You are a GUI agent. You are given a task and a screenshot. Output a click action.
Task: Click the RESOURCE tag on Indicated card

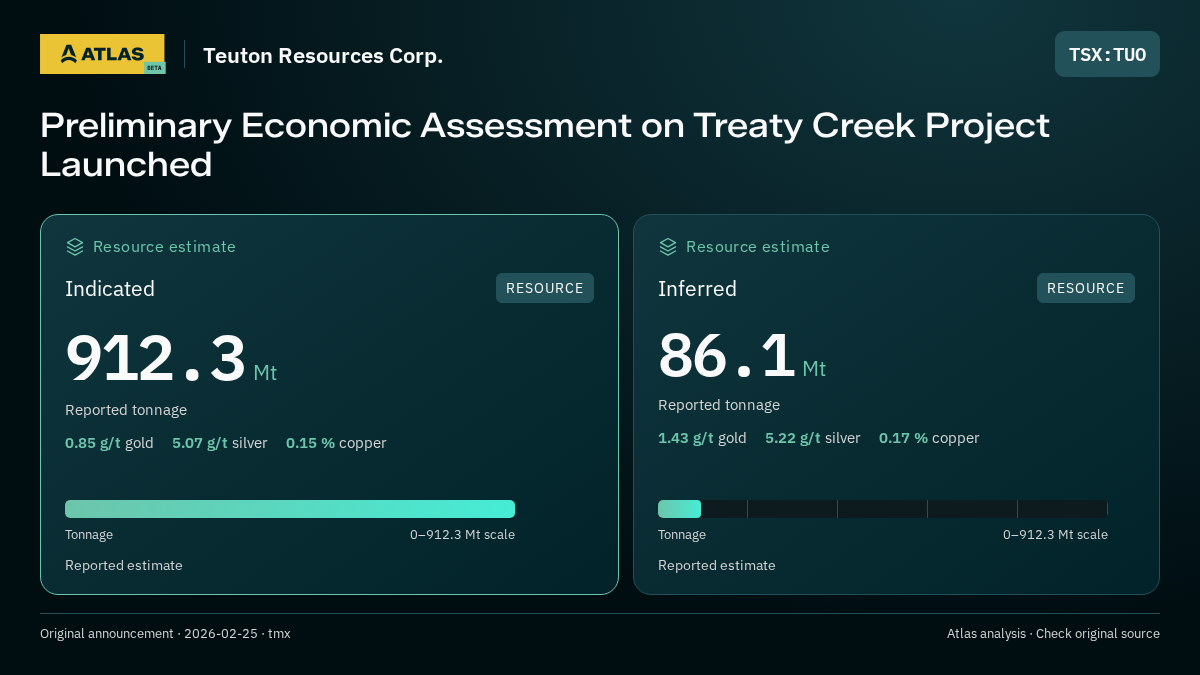tap(545, 288)
